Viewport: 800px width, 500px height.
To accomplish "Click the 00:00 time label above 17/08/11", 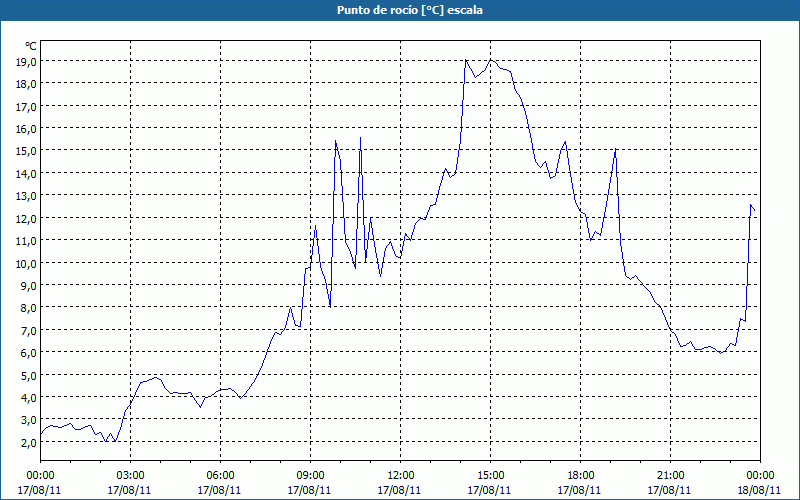I will tap(40, 476).
